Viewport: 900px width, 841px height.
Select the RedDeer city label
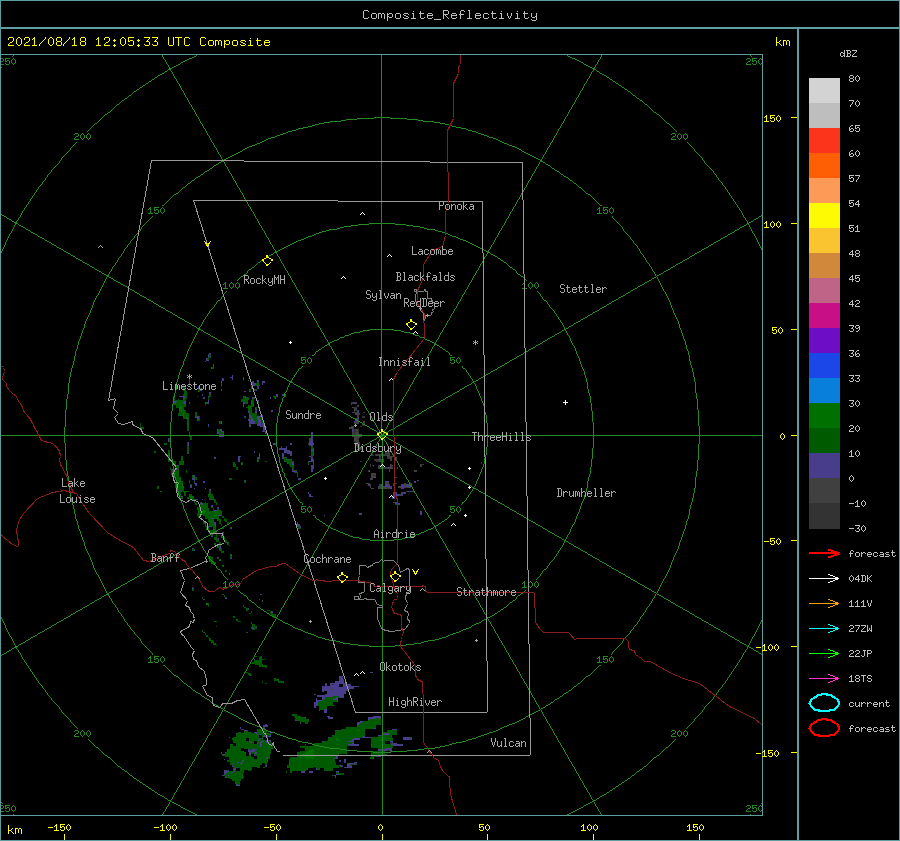pyautogui.click(x=424, y=303)
